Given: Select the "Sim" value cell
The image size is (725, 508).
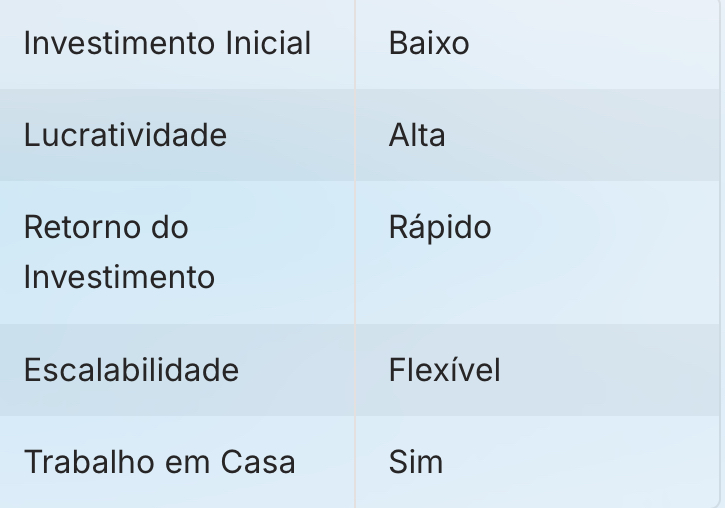Looking at the screenshot, I should [415, 462].
